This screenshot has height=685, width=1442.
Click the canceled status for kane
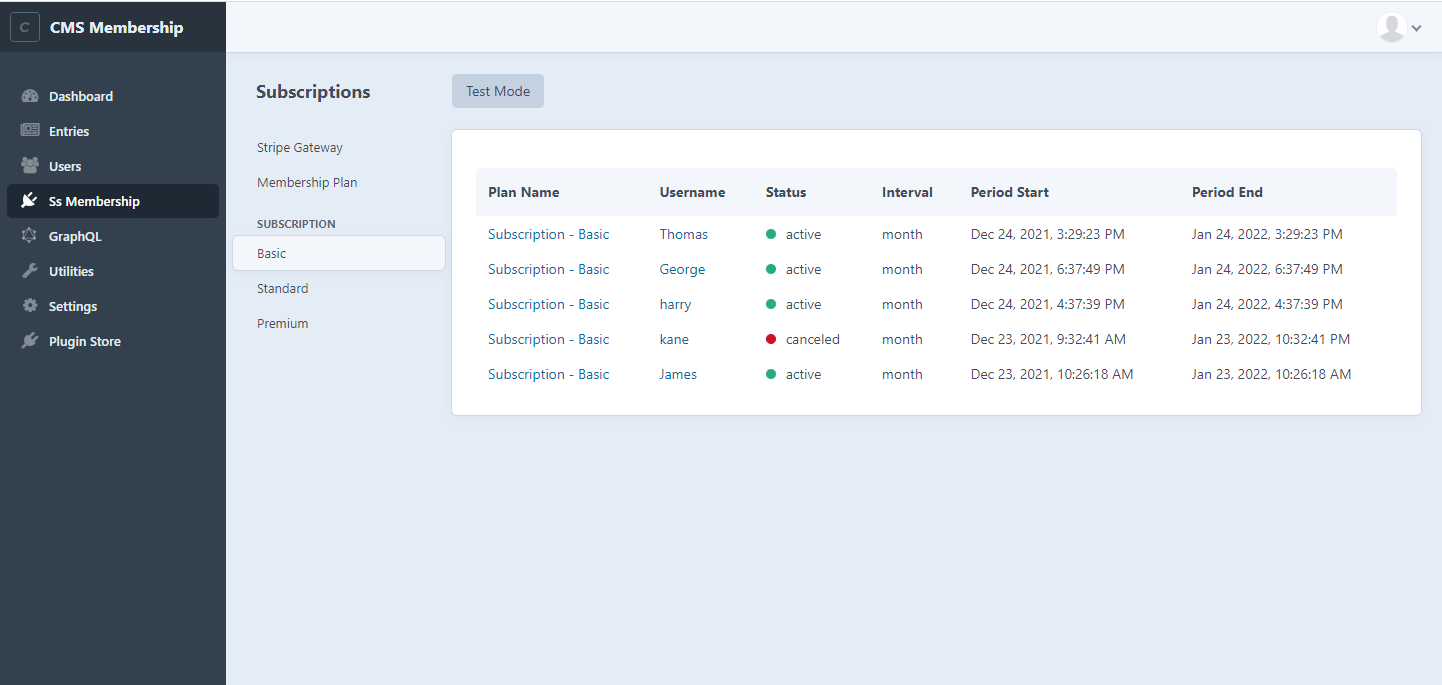[x=803, y=339]
